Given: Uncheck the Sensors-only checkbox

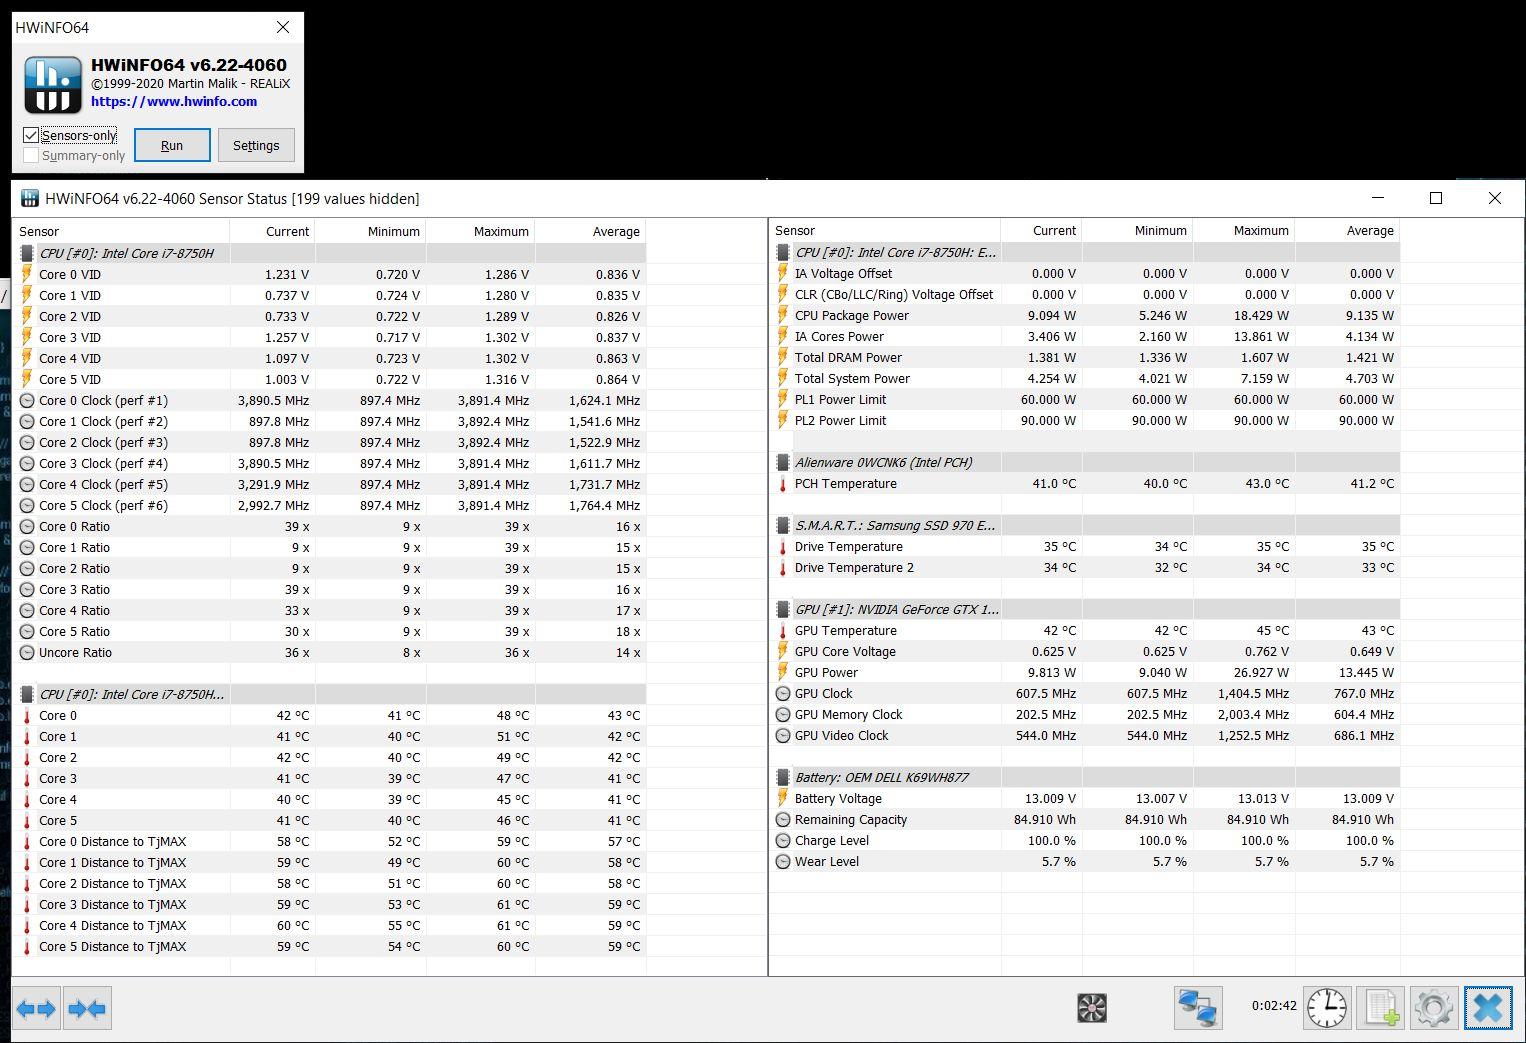Looking at the screenshot, I should point(31,135).
